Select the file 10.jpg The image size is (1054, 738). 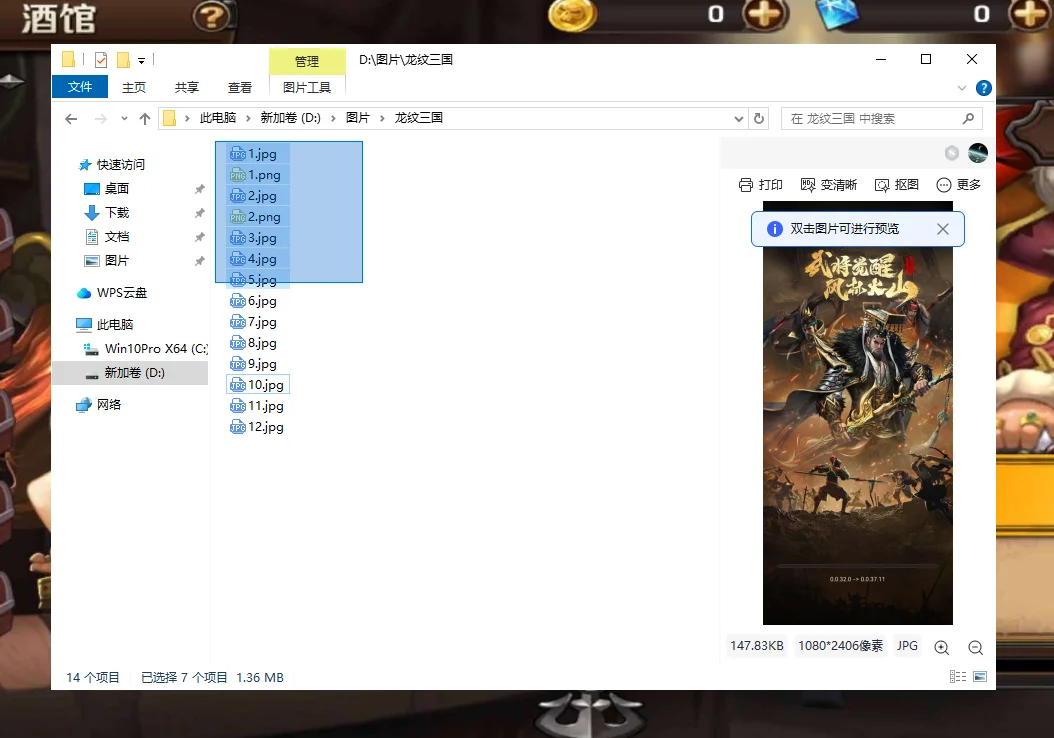[258, 385]
